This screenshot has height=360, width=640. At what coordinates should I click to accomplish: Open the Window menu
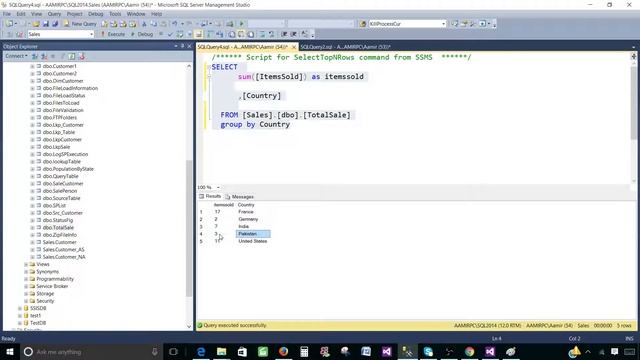136,14
